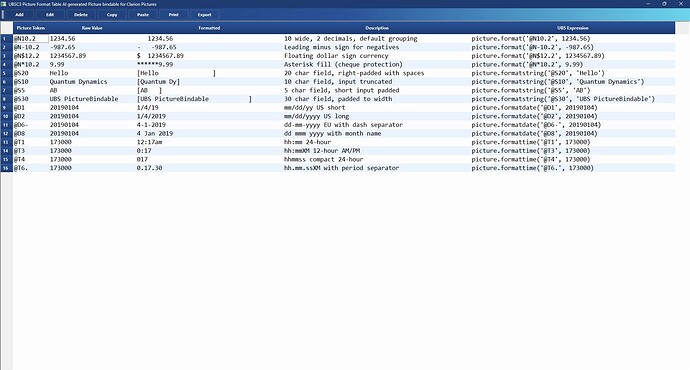Click expression picture.formatstring('@S20', 'Hello')
The height and width of the screenshot is (370, 690).
(x=538, y=73)
